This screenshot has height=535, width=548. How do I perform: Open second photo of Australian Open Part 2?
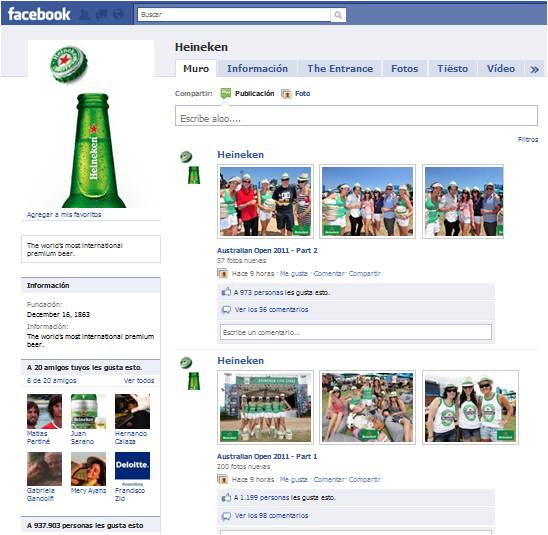tap(367, 201)
